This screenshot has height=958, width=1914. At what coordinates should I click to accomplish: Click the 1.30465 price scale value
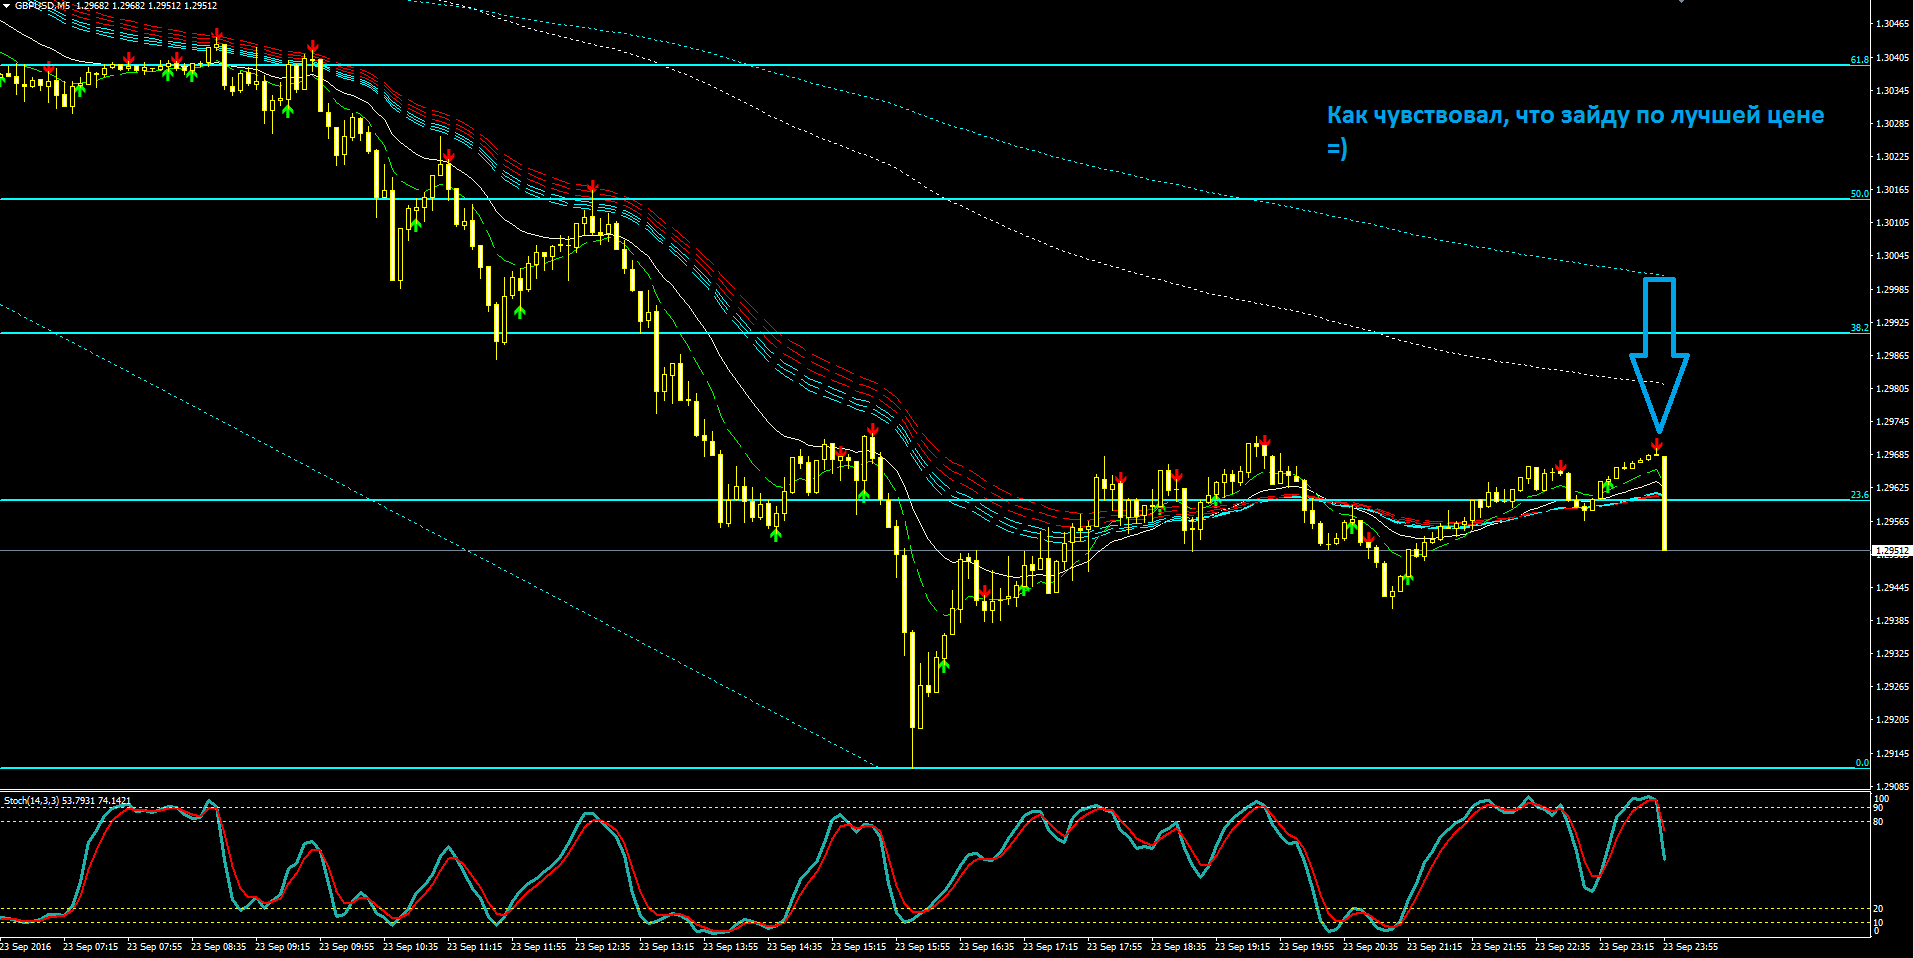click(x=1892, y=24)
